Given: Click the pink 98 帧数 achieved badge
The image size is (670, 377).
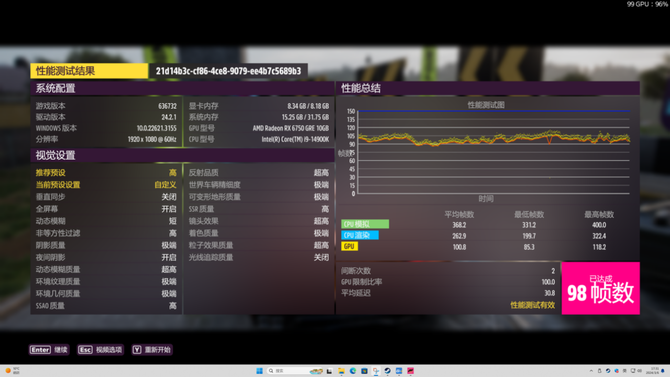Looking at the screenshot, I should 600,288.
